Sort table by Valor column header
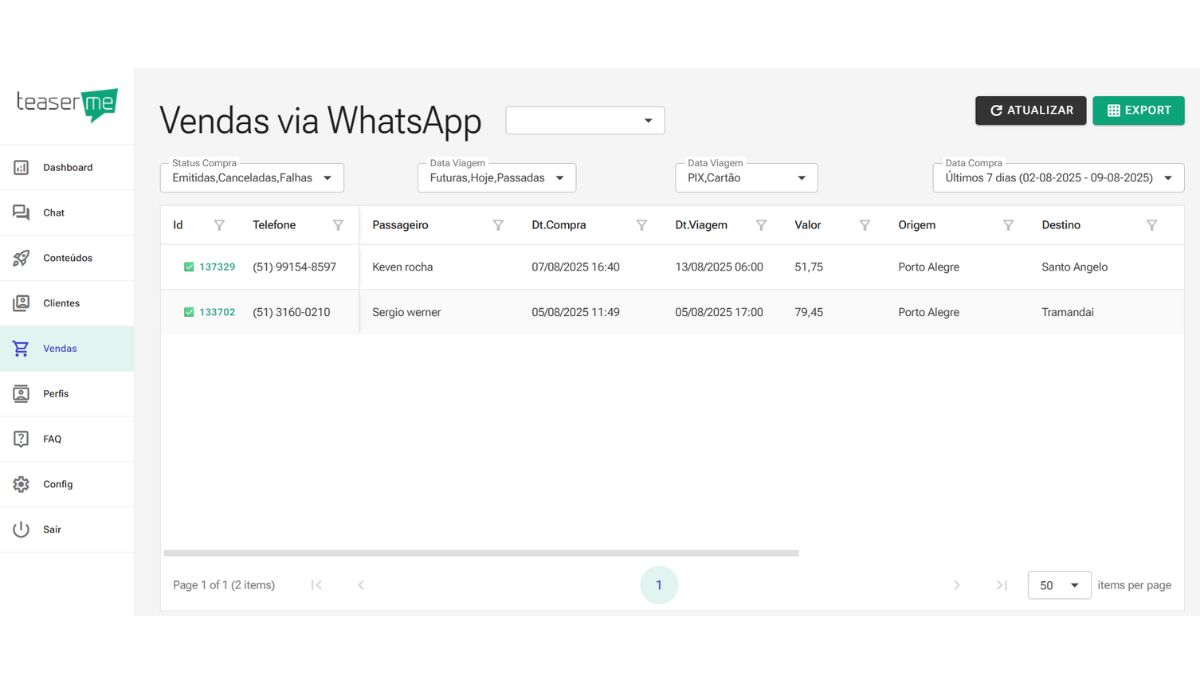 pos(808,225)
